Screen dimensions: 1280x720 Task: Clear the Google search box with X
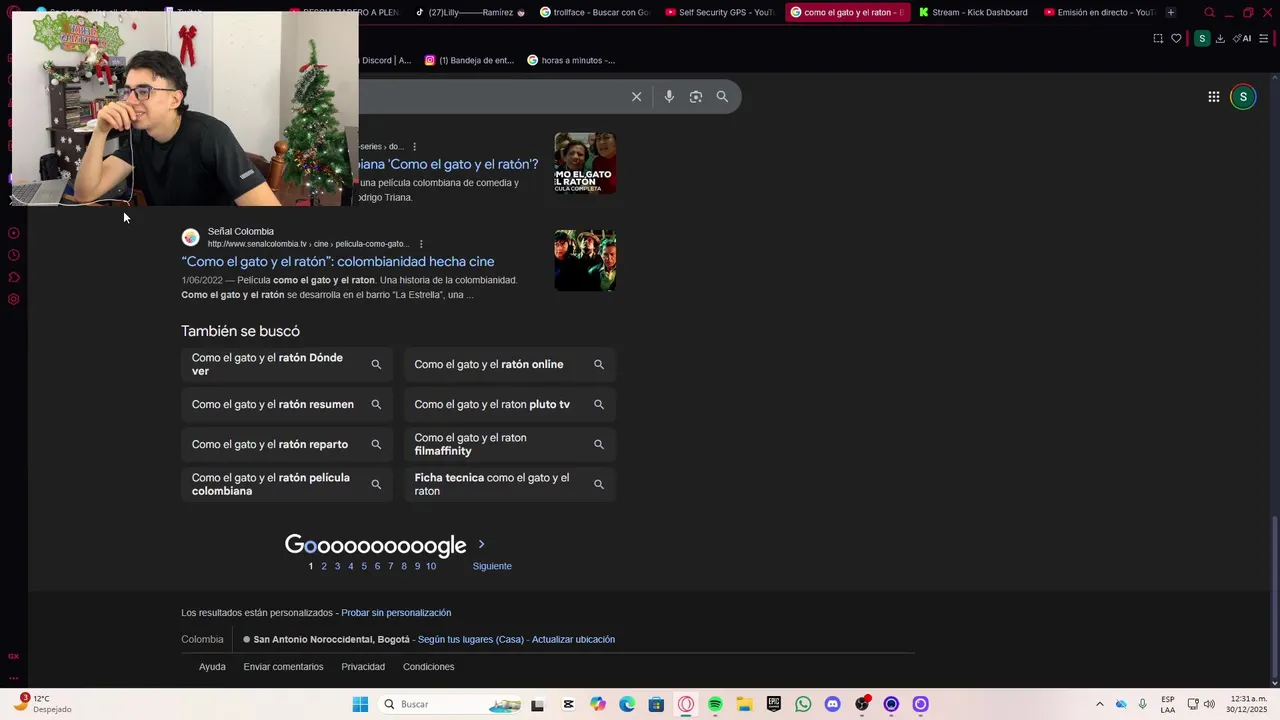coord(636,97)
